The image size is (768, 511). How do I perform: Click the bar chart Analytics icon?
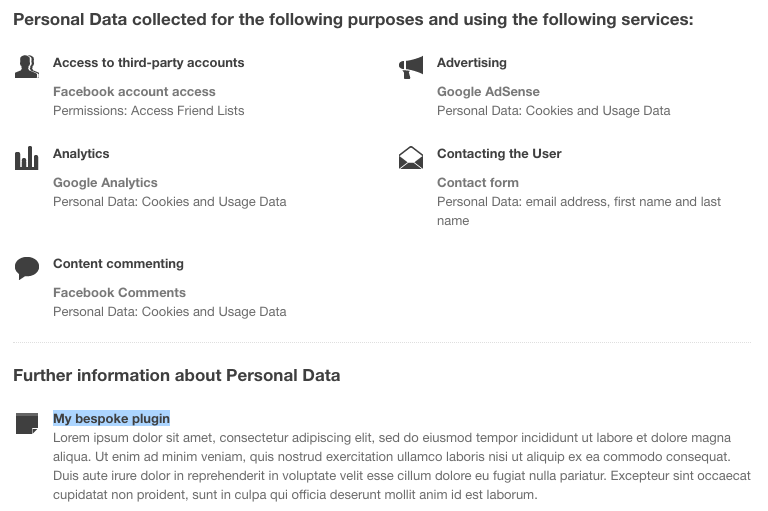(26, 158)
